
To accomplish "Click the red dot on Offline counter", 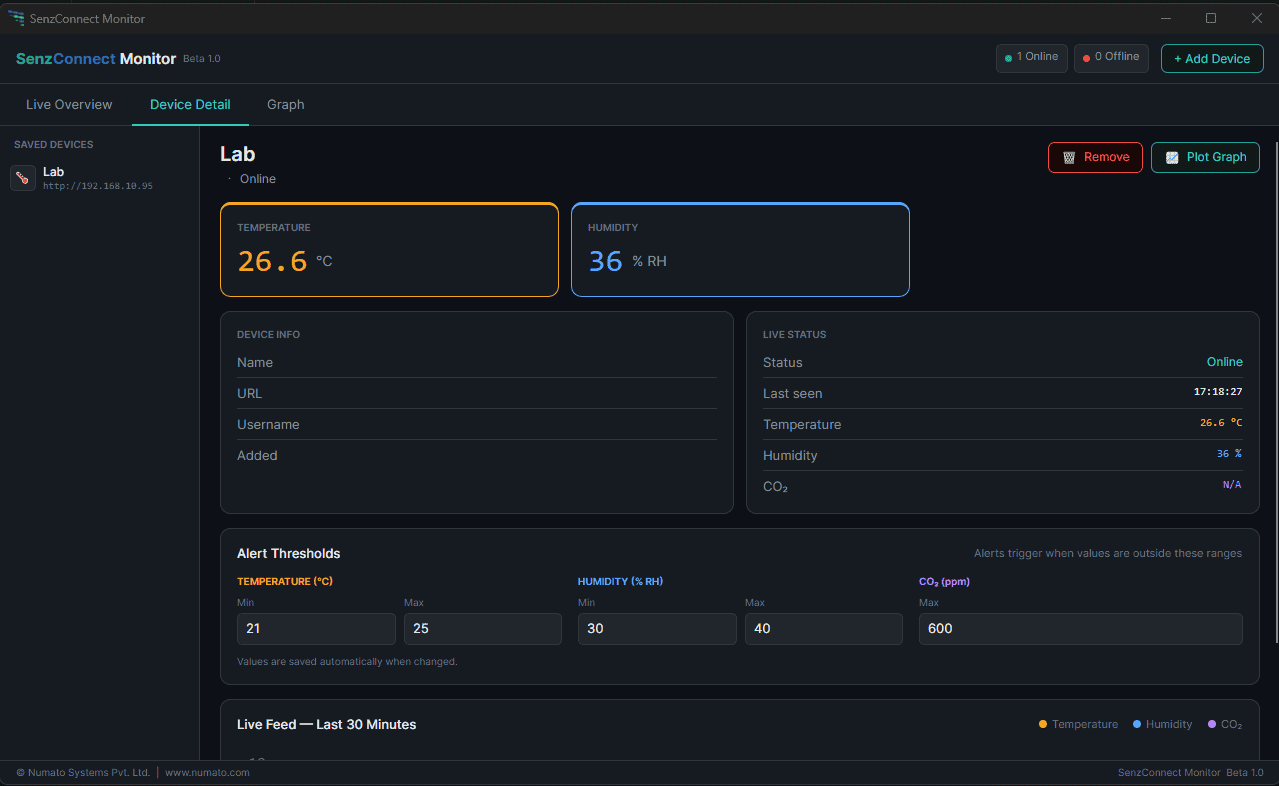I will click(x=1087, y=58).
